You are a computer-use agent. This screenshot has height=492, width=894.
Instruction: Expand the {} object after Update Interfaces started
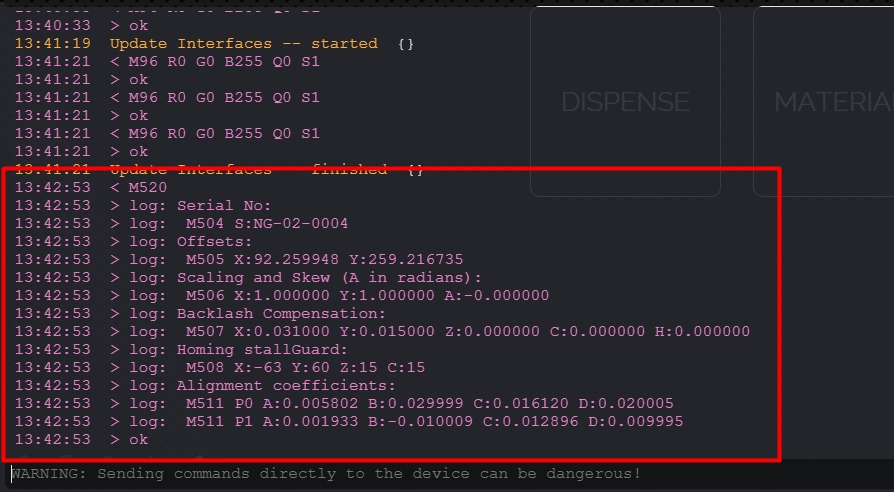(x=405, y=43)
